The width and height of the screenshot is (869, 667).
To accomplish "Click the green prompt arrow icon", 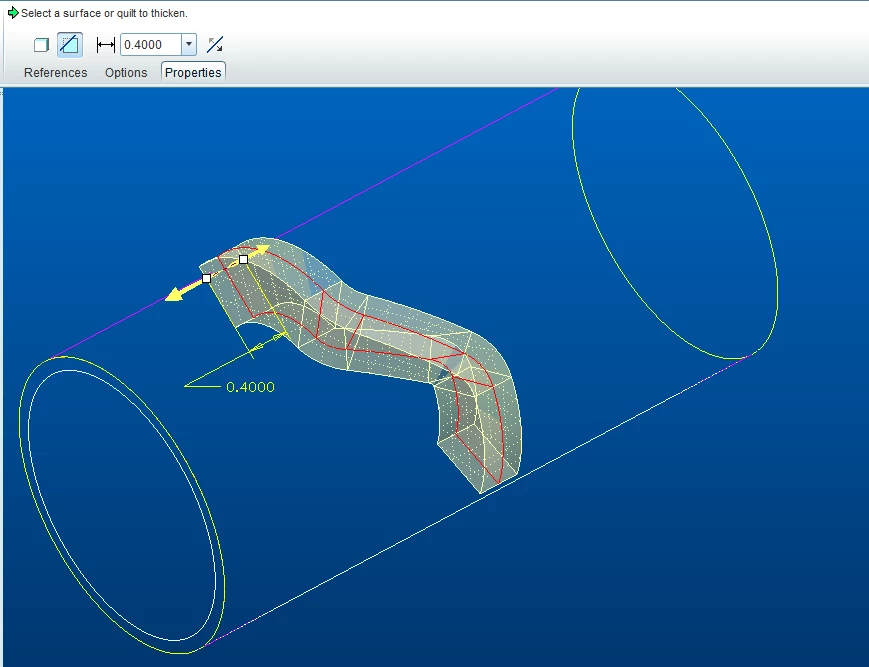I will [x=13, y=13].
